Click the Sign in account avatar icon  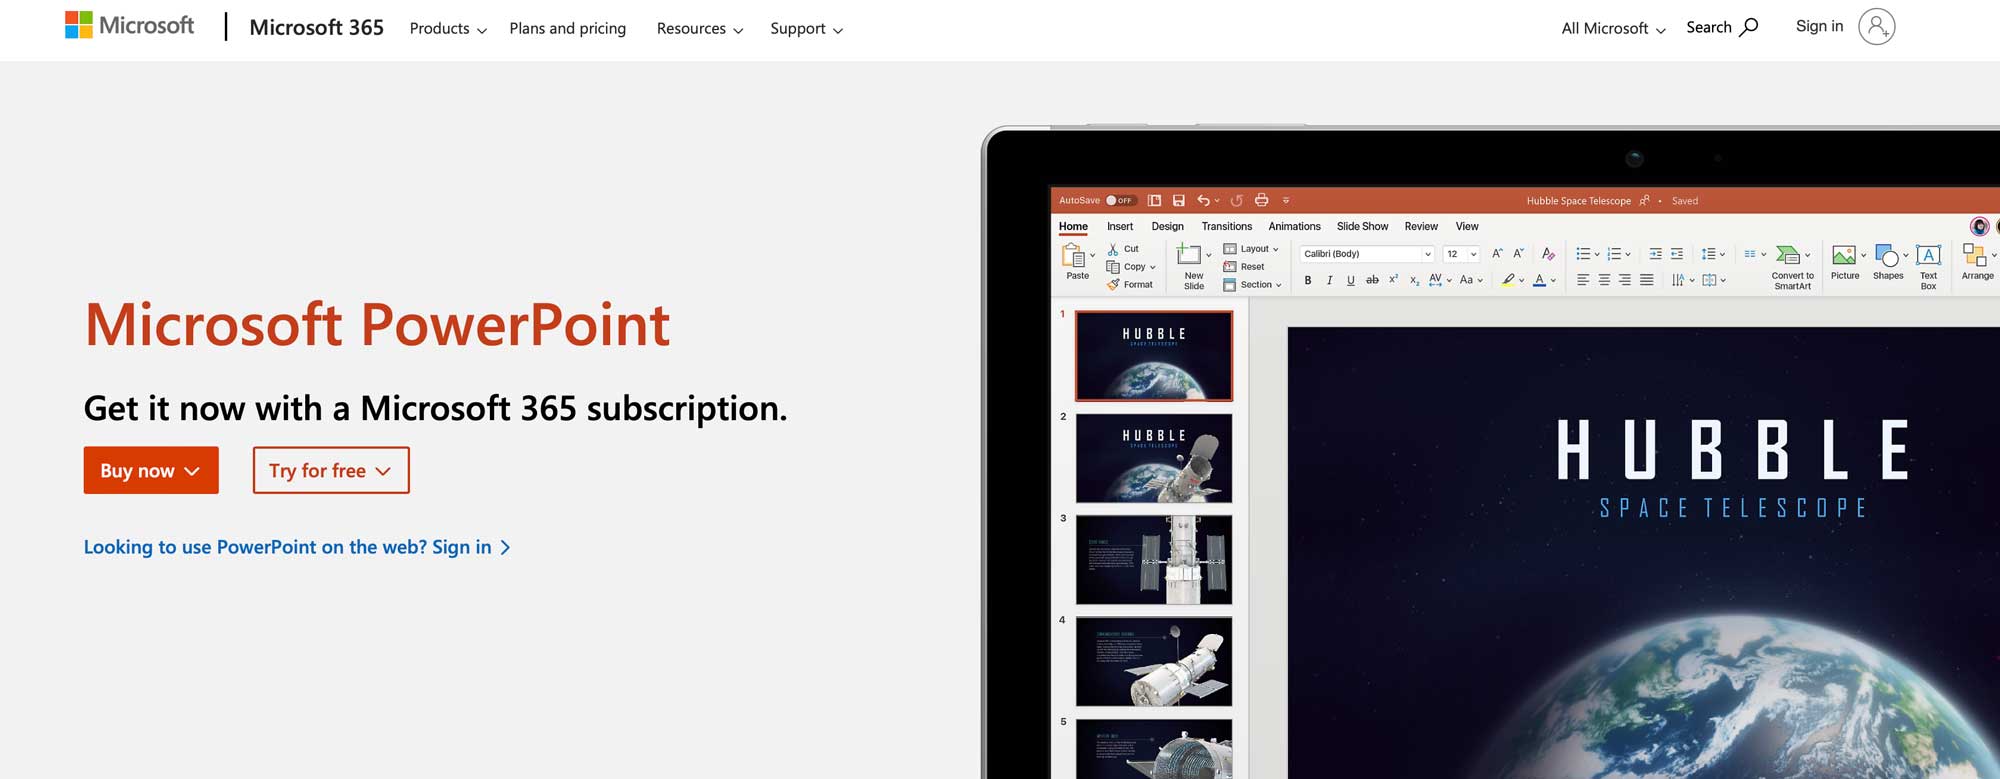1876,27
